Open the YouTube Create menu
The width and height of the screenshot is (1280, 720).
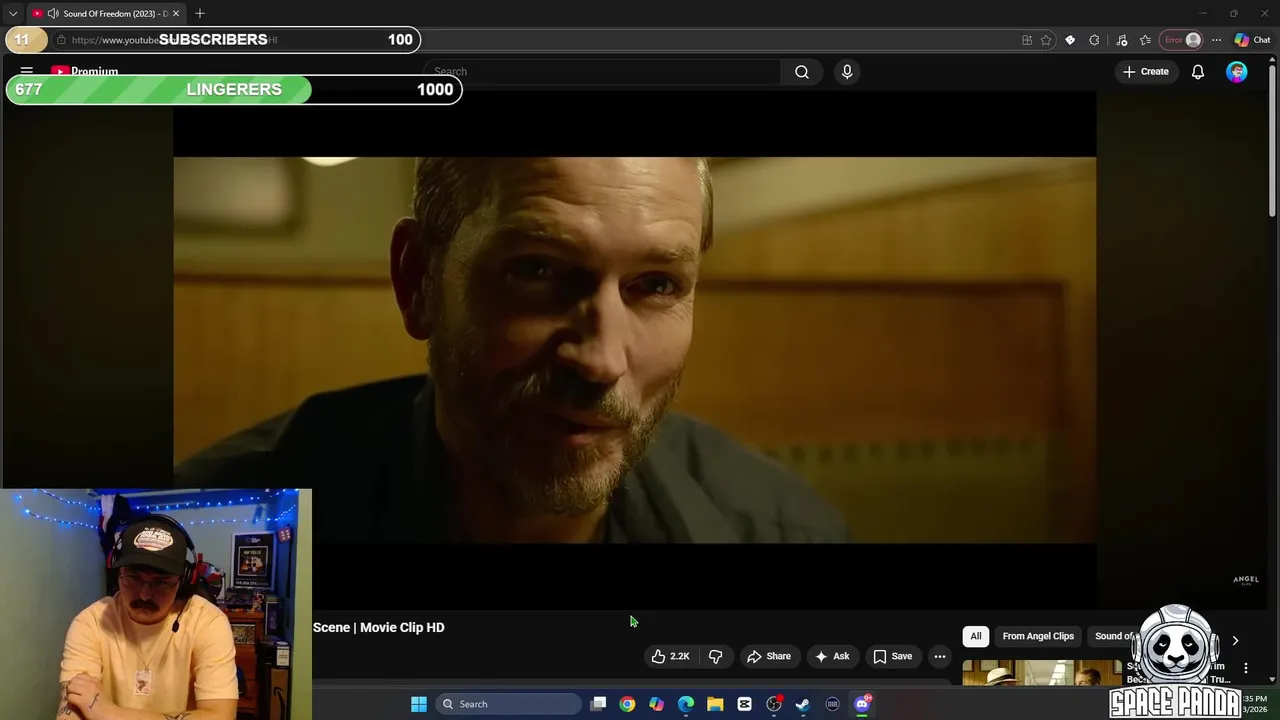pos(1145,72)
